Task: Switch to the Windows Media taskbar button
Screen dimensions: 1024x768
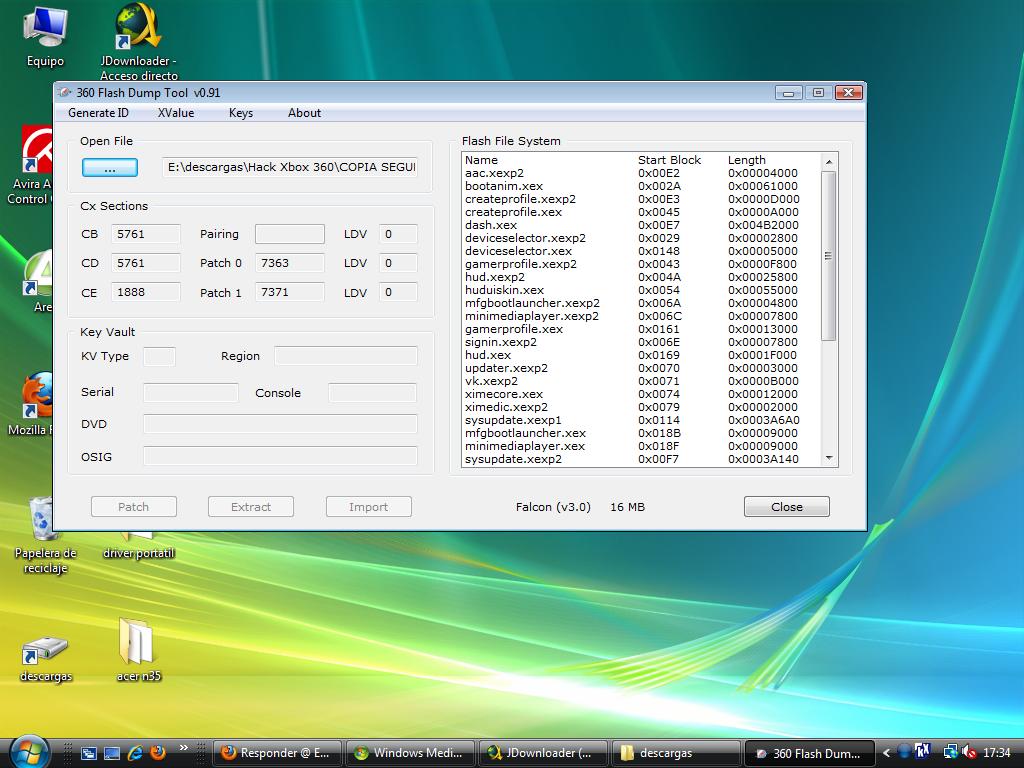Action: 411,753
